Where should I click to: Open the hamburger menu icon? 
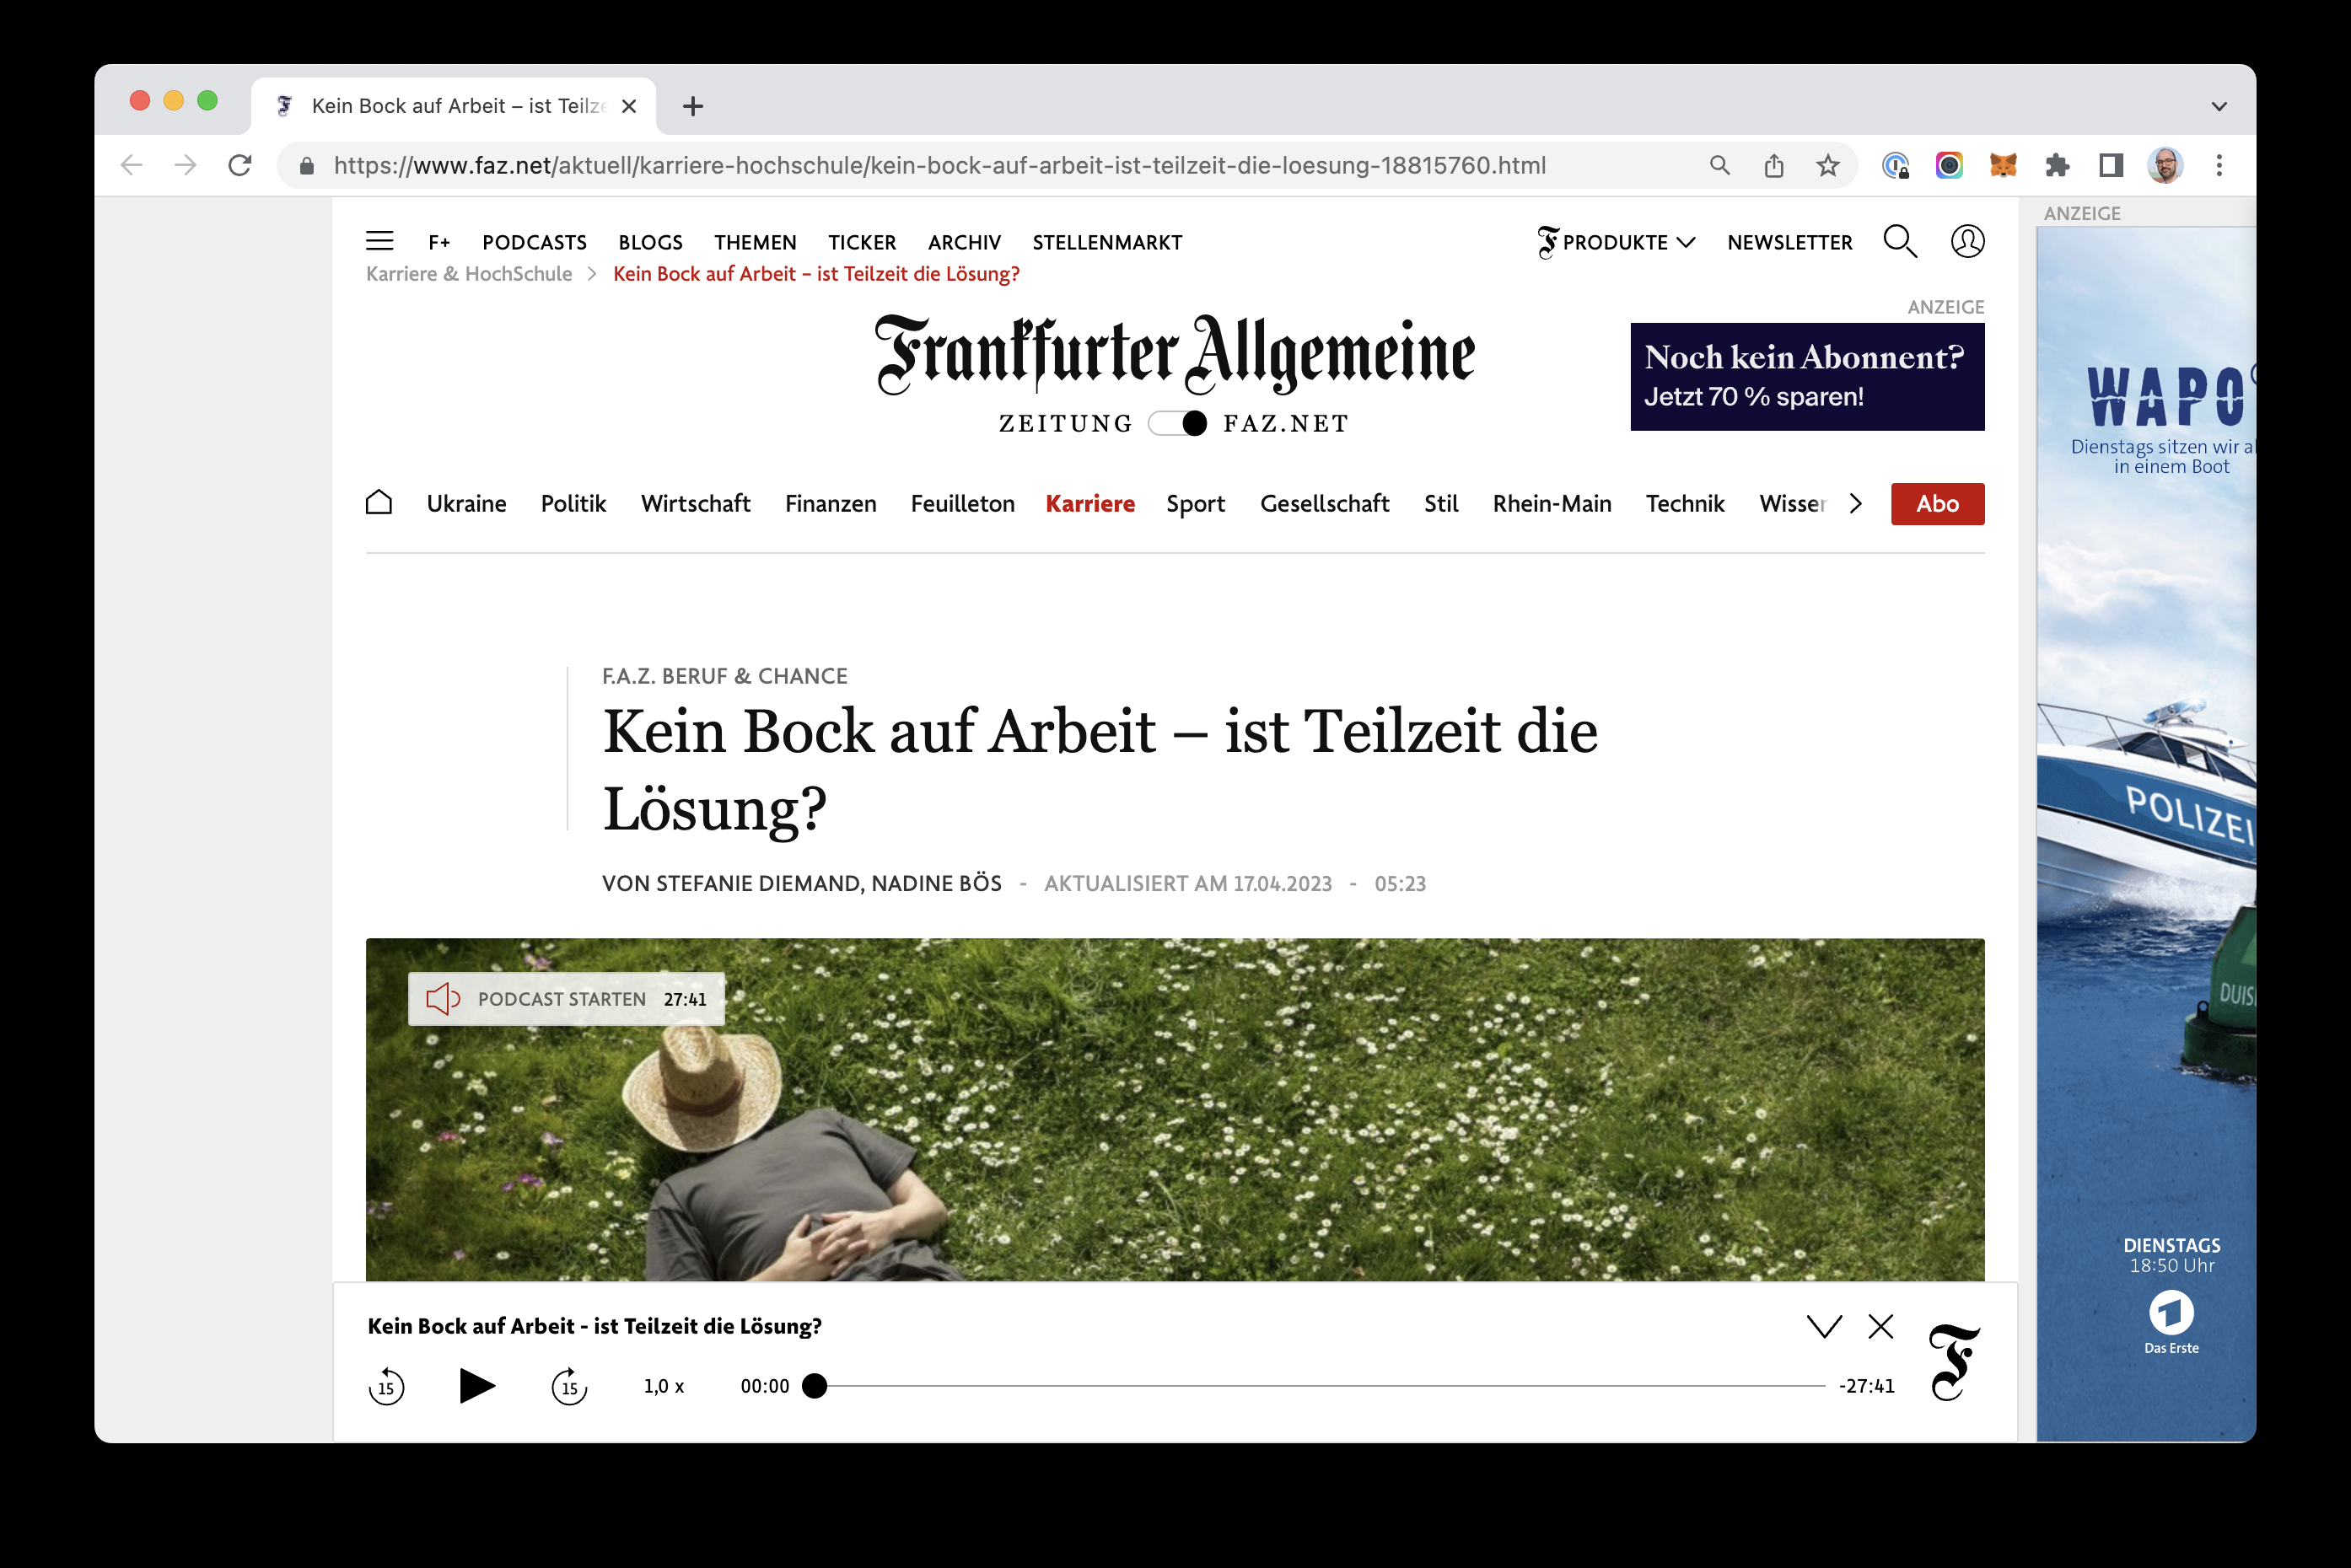coord(379,241)
